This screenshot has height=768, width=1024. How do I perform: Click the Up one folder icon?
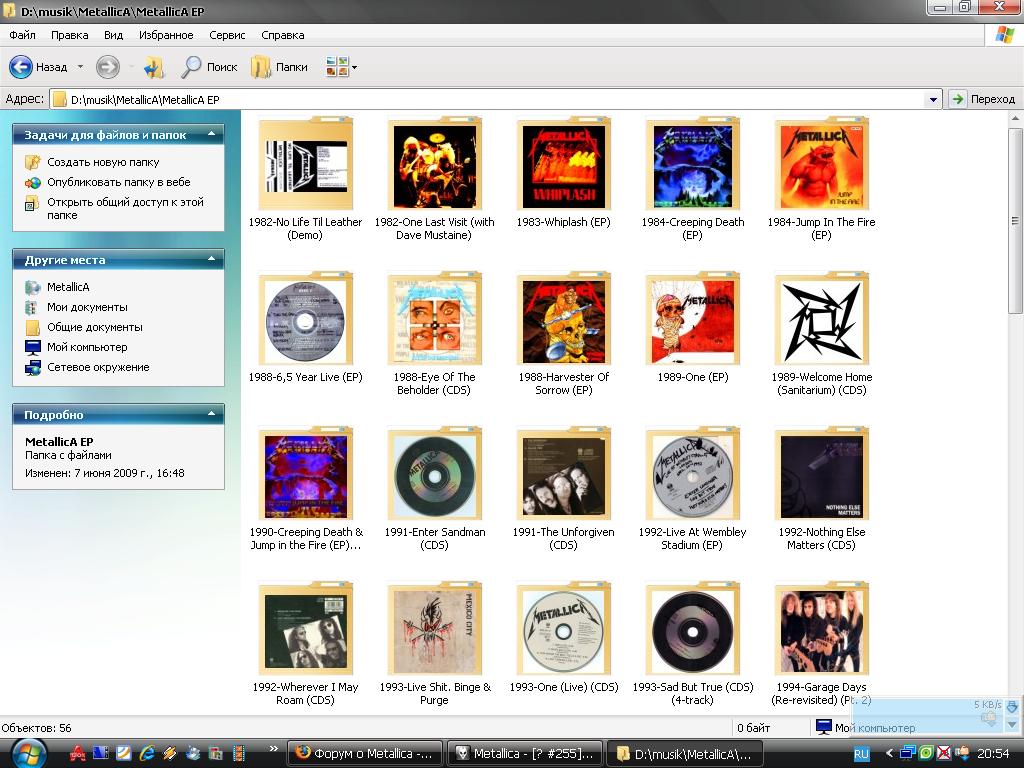tap(153, 67)
